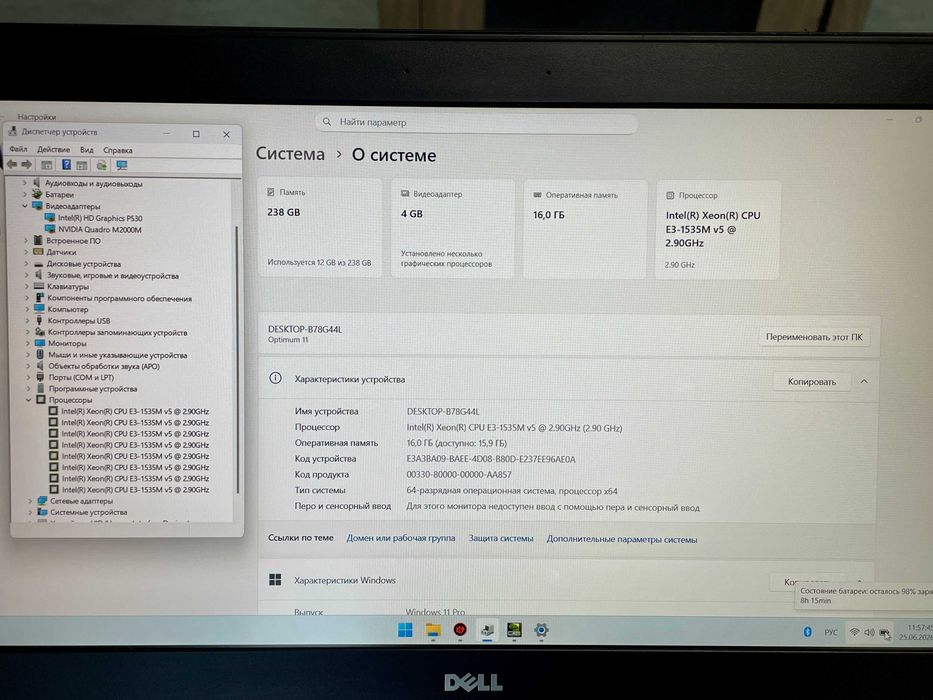Screen dimensions: 933x700
Task: Click the Bluetooth tray icon
Action: tap(807, 632)
